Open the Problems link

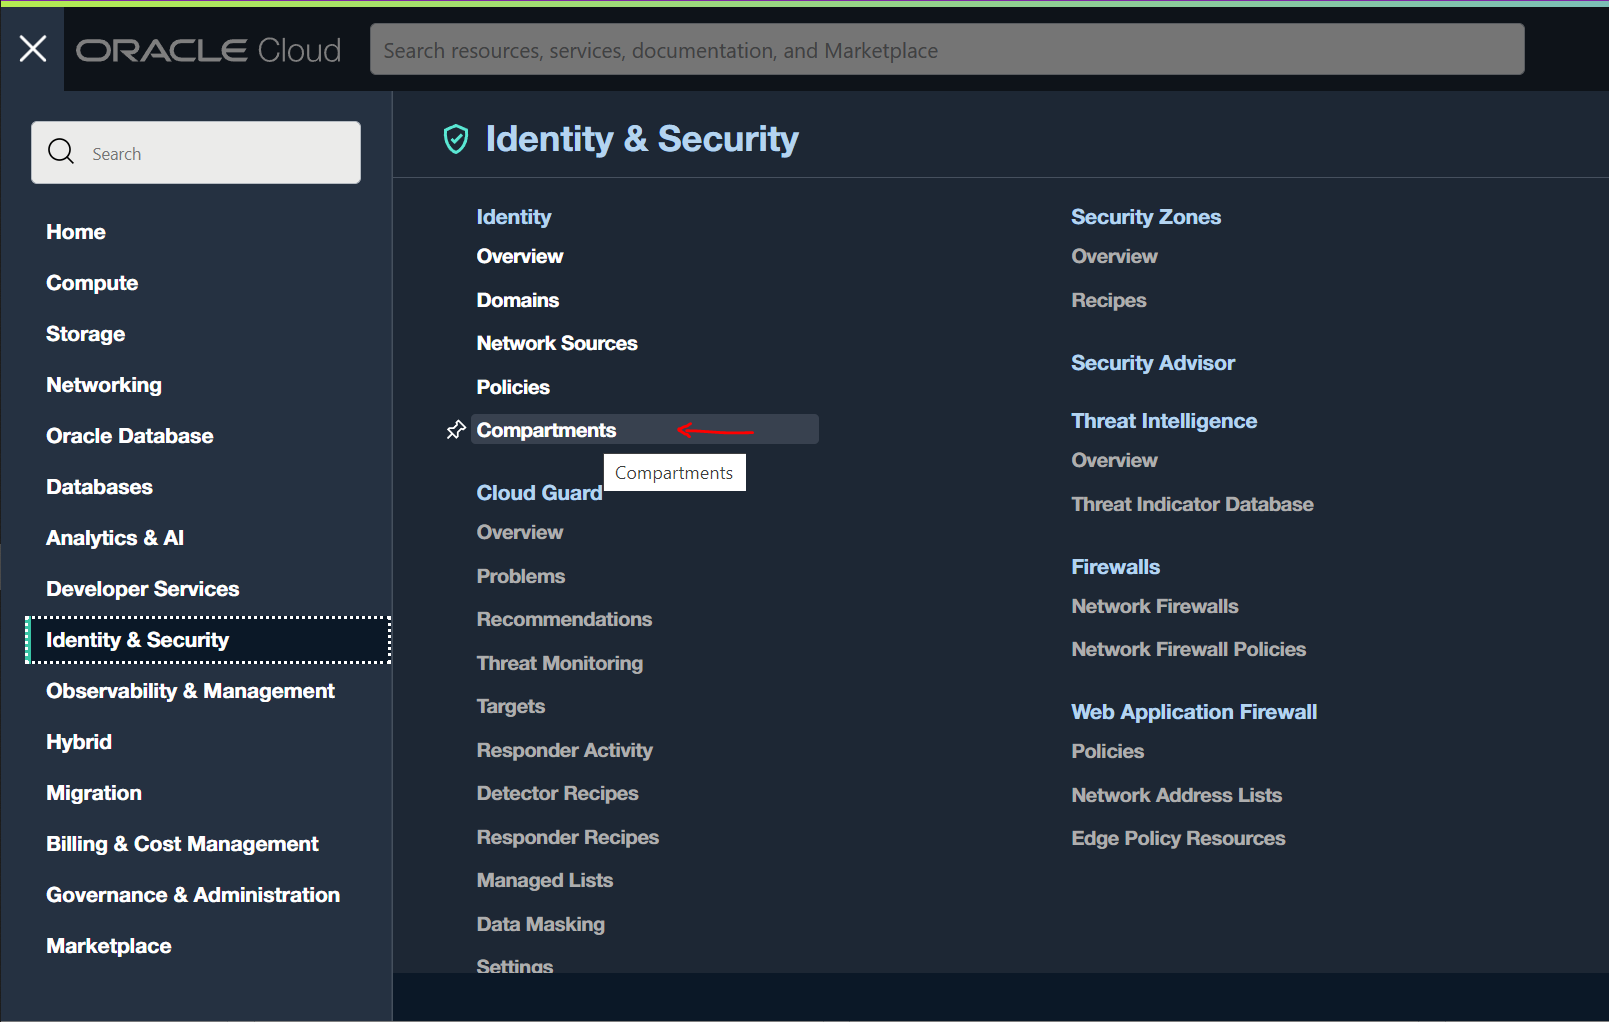521,576
